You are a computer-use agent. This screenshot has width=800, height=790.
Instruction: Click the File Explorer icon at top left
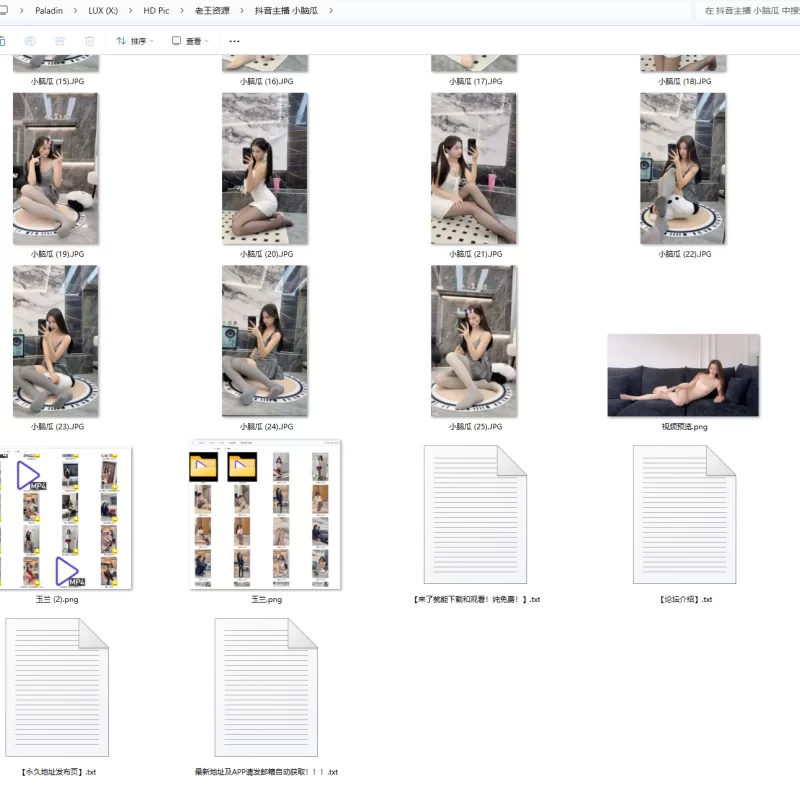point(6,10)
